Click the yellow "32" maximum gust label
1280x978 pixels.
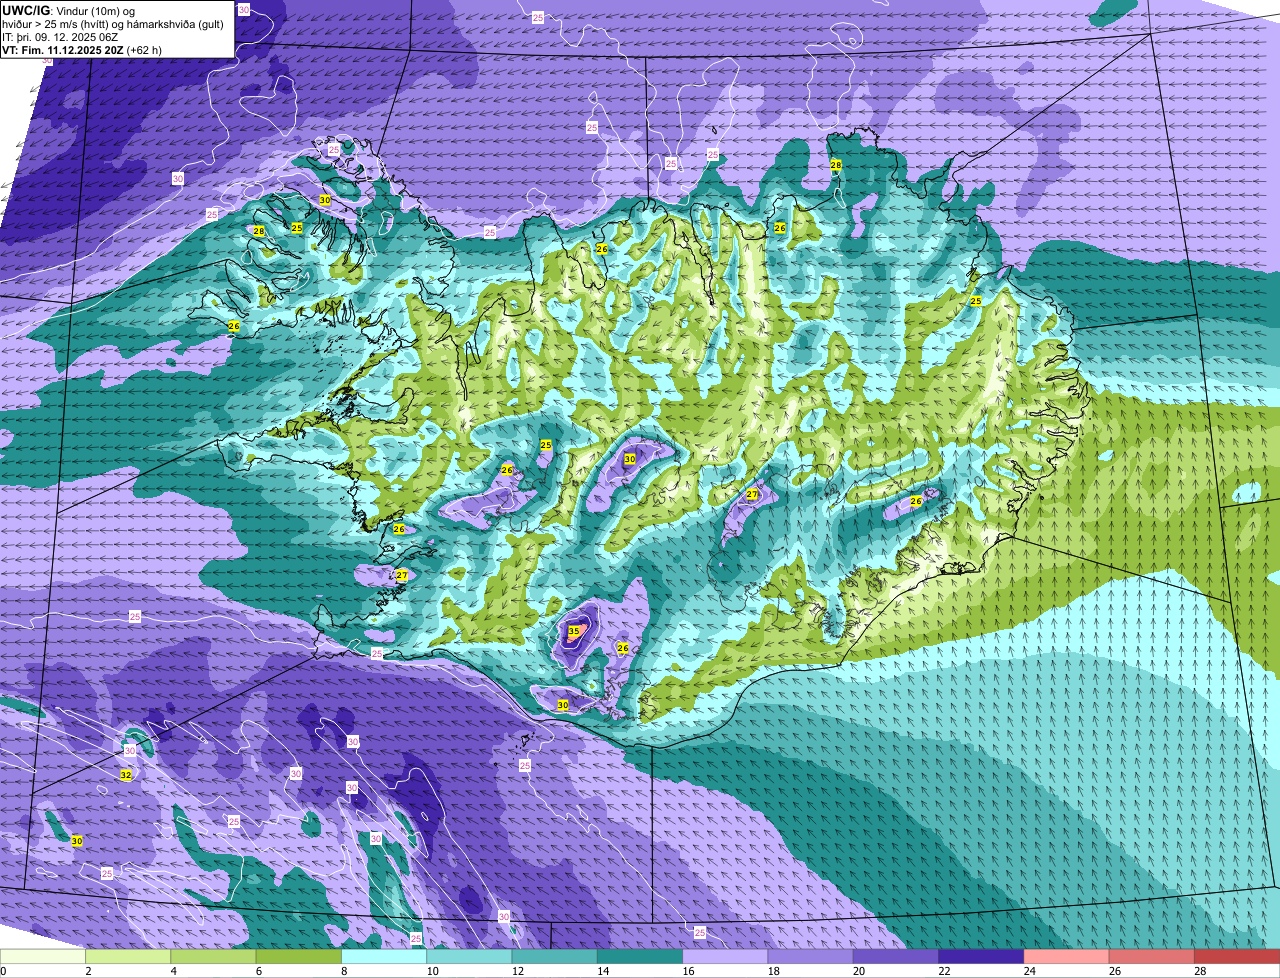pyautogui.click(x=126, y=776)
